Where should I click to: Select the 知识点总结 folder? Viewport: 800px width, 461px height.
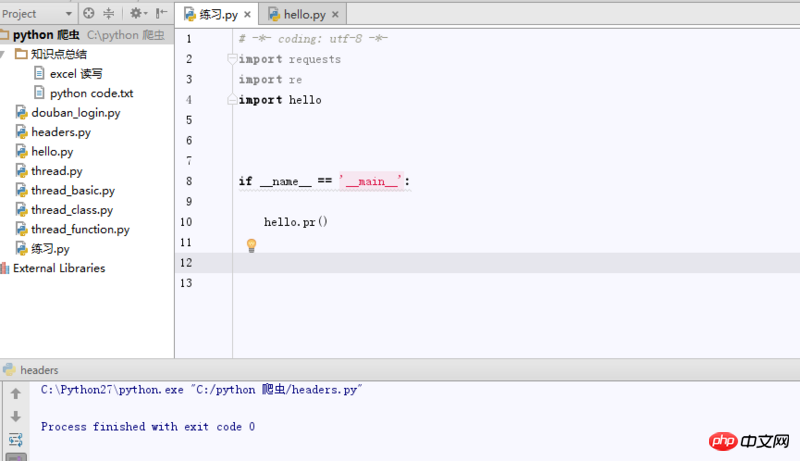click(59, 54)
